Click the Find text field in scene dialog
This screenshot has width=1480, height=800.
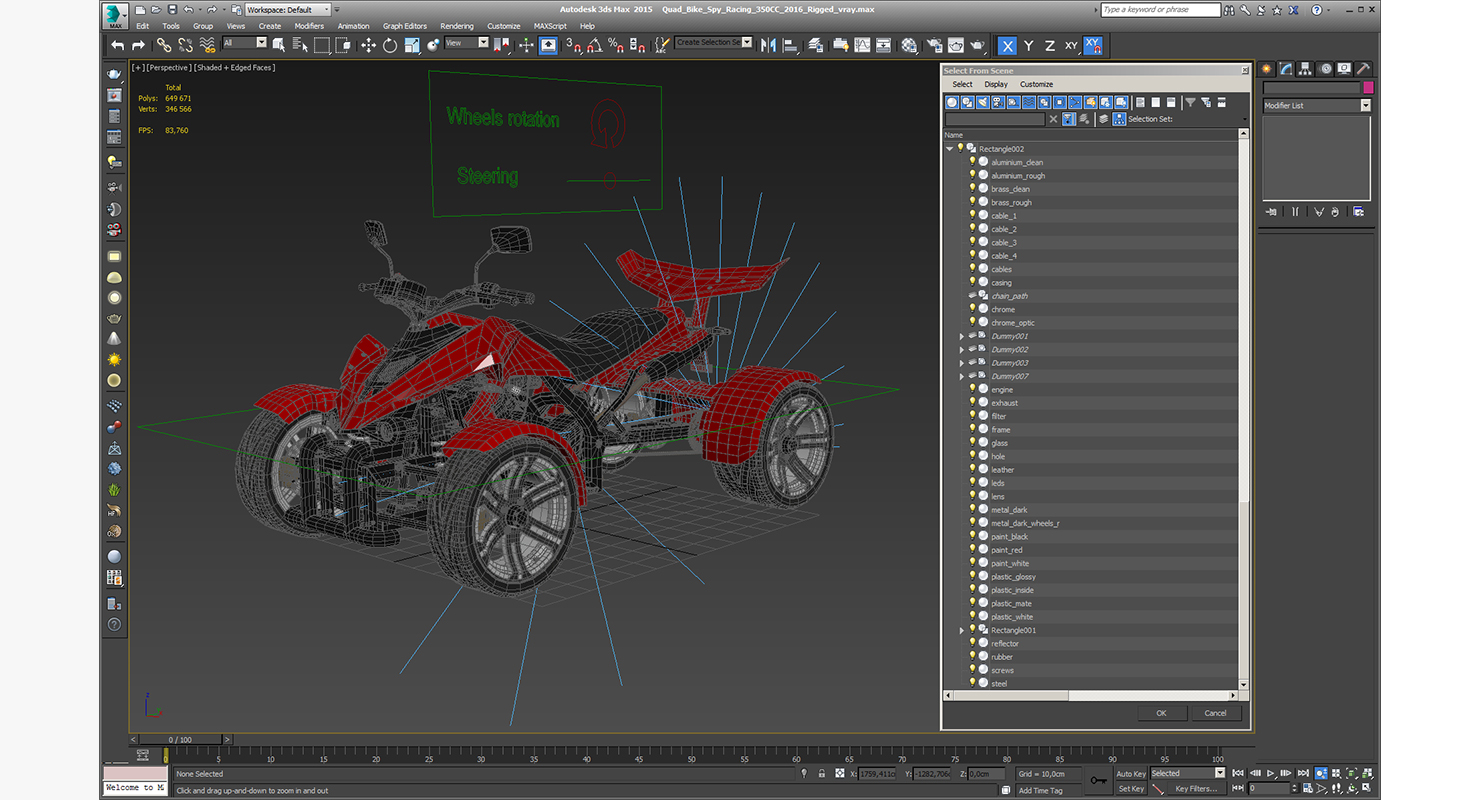[995, 119]
